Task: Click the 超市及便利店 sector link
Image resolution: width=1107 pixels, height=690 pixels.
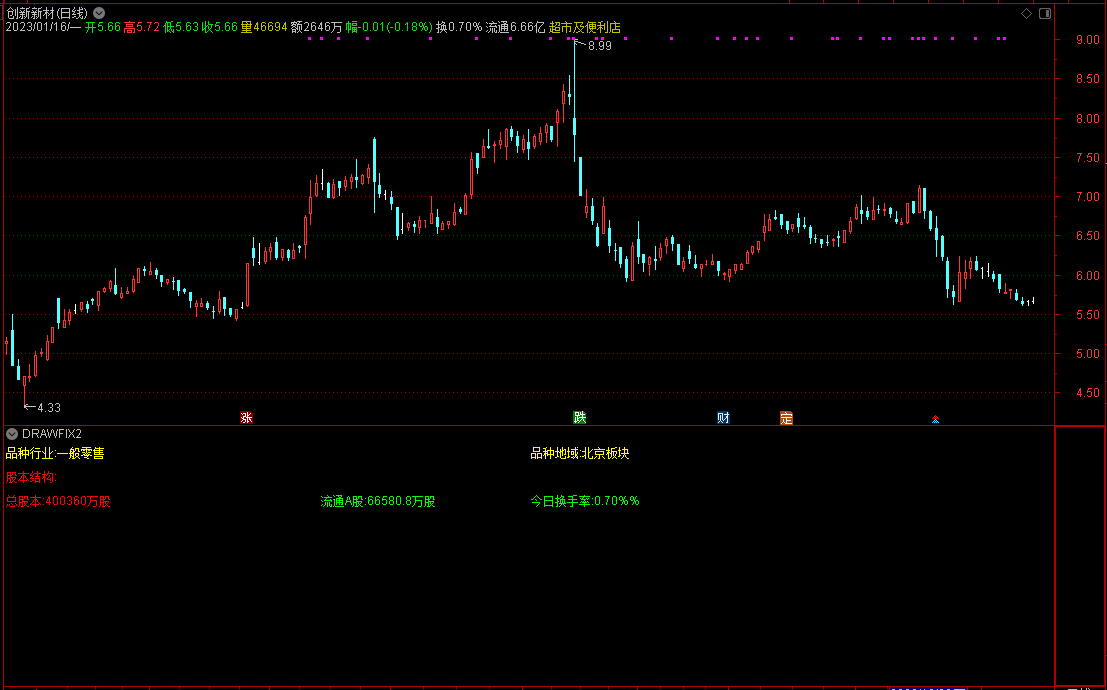Action: point(585,27)
